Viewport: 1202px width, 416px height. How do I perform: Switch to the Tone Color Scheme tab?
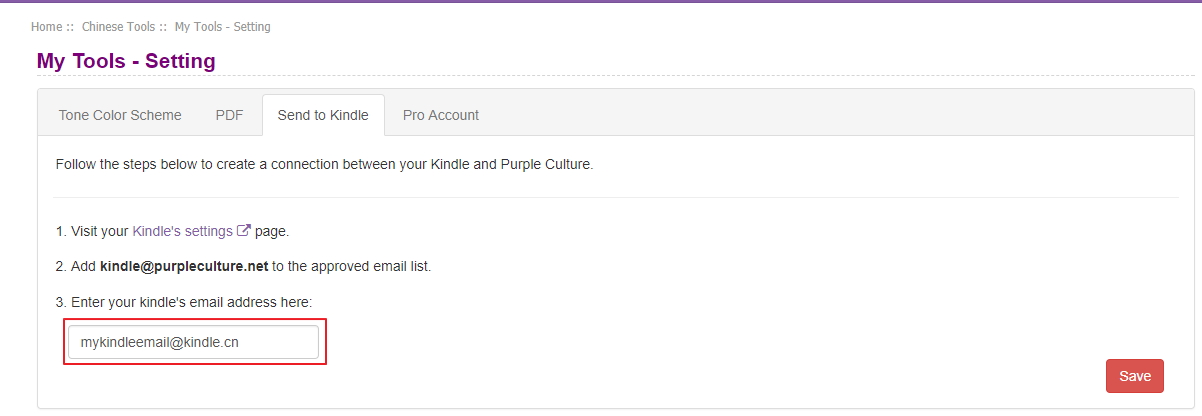coord(120,115)
